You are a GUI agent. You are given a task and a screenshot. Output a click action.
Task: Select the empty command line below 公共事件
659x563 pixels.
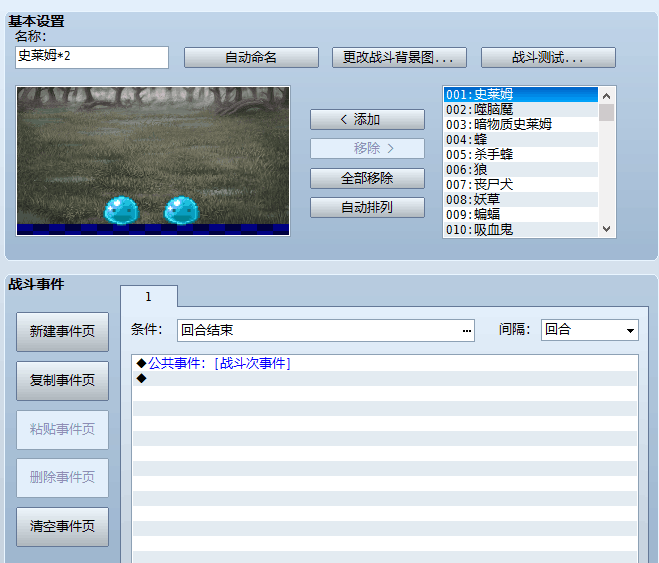tap(385, 379)
